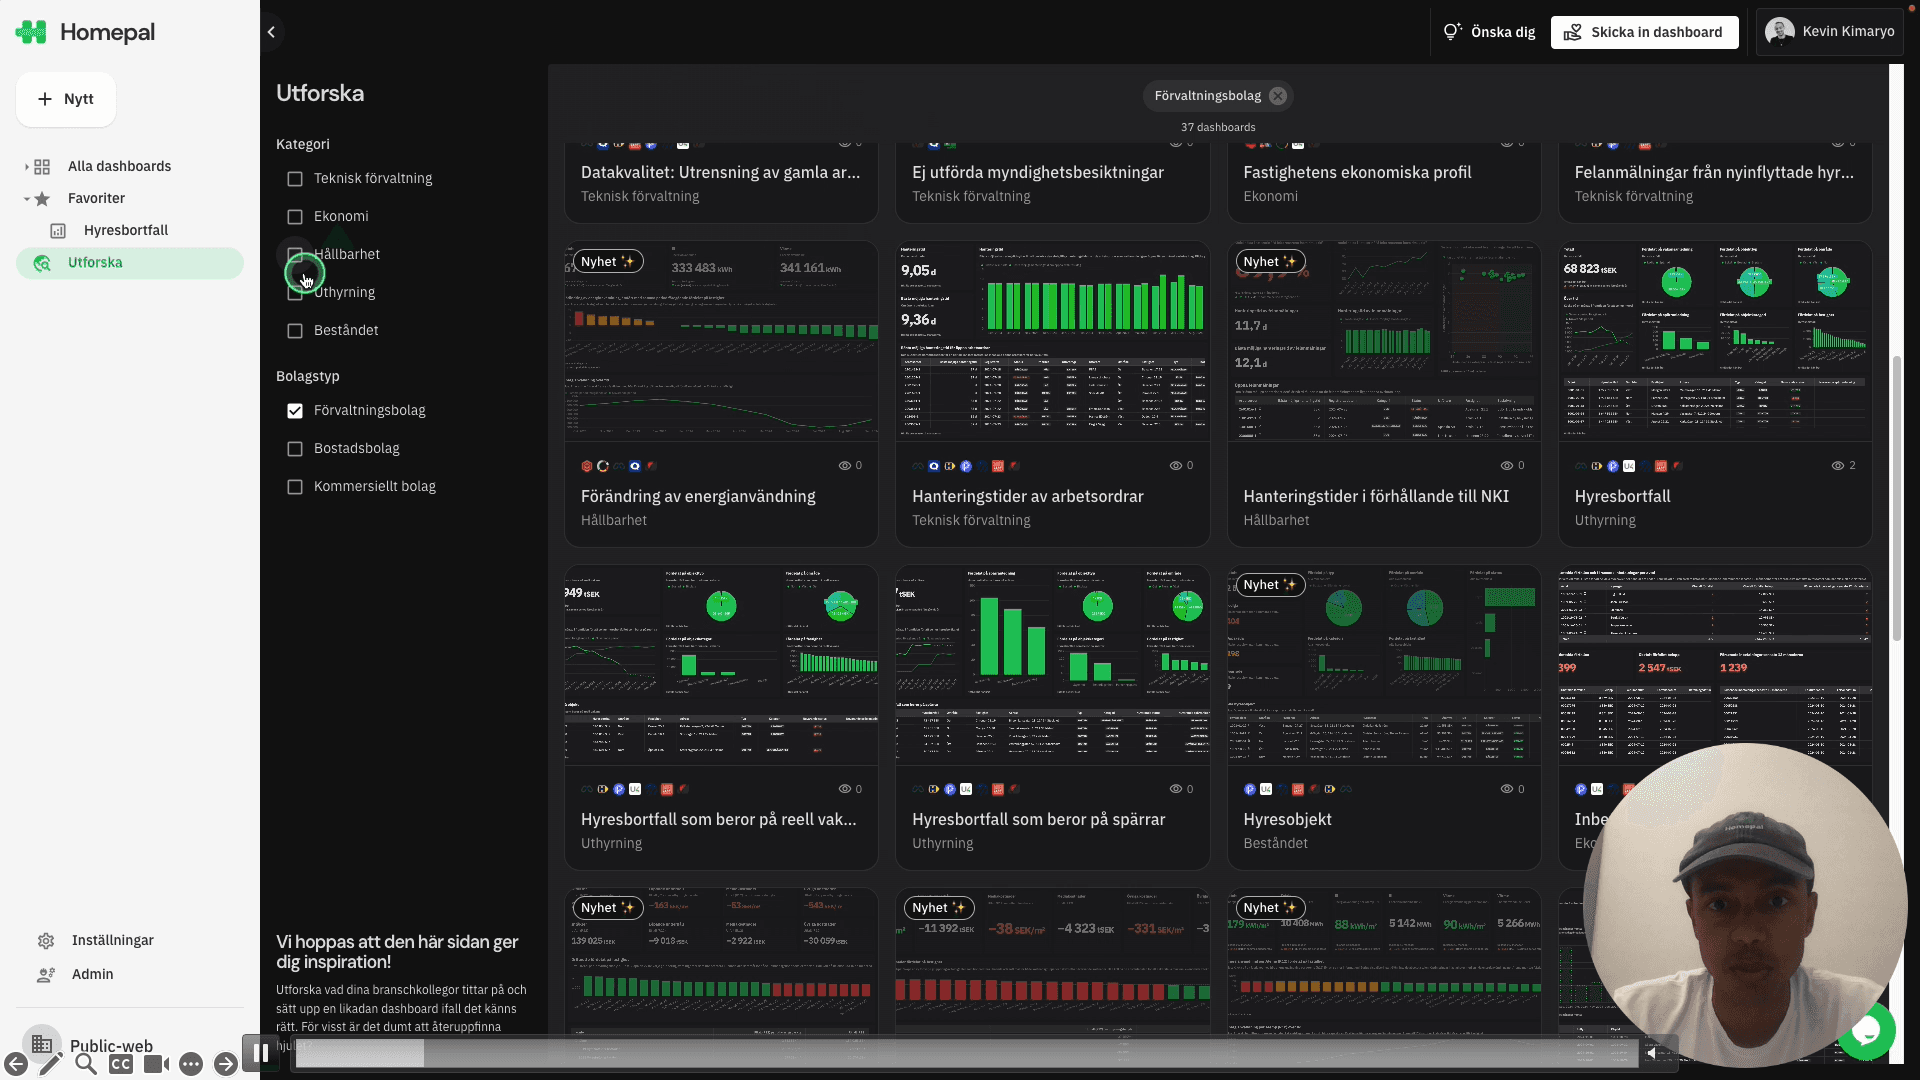1920x1080 pixels.
Task: Select the pencil annotation icon
Action: [x=51, y=1064]
